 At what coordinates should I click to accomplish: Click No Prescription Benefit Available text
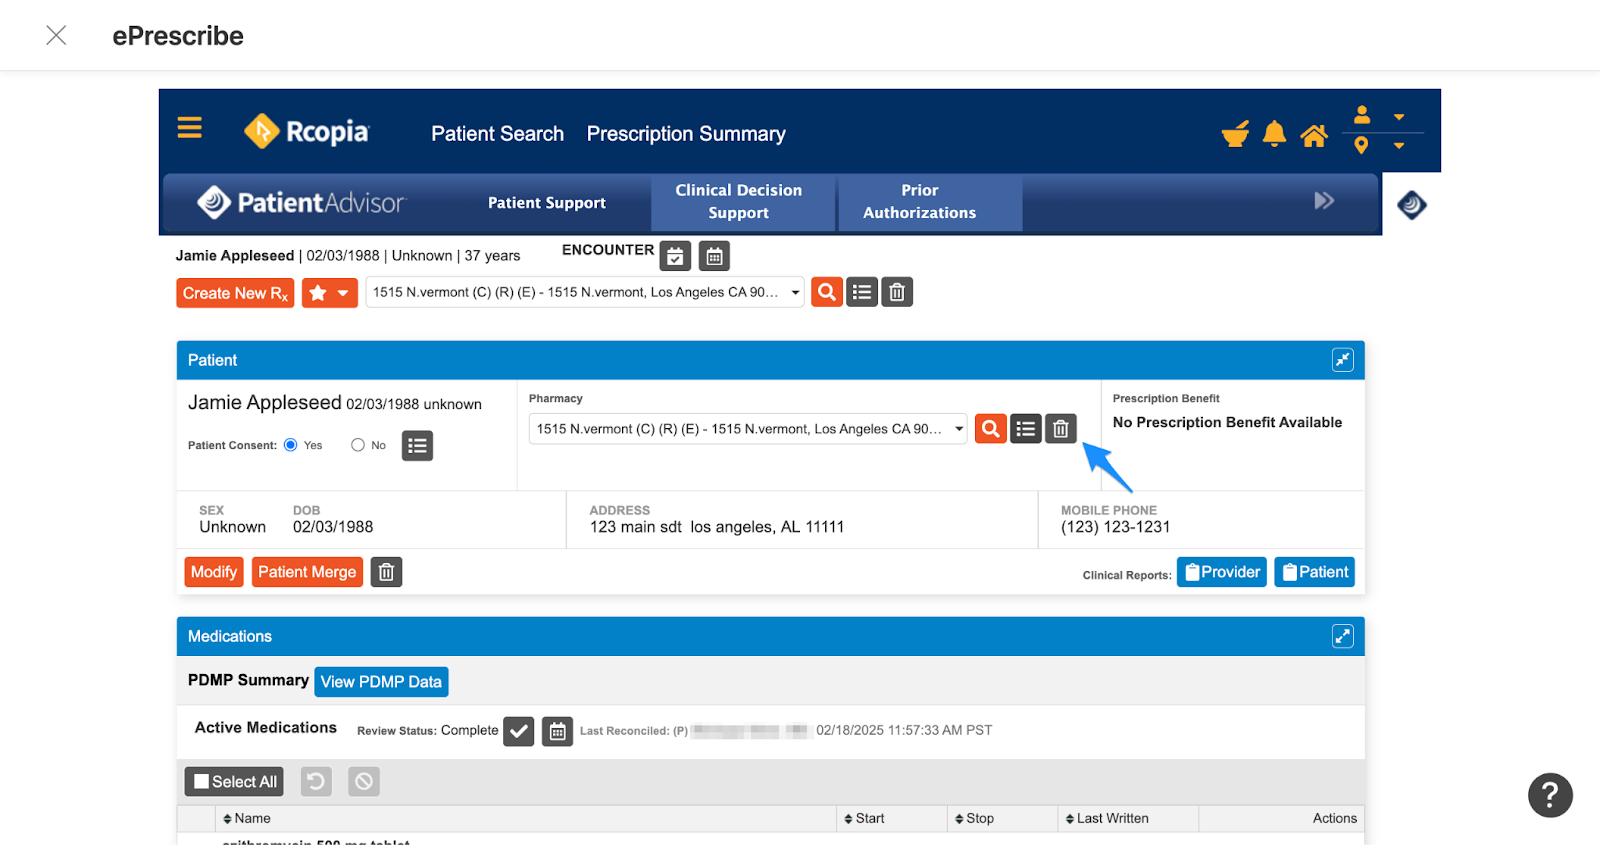pos(1227,422)
